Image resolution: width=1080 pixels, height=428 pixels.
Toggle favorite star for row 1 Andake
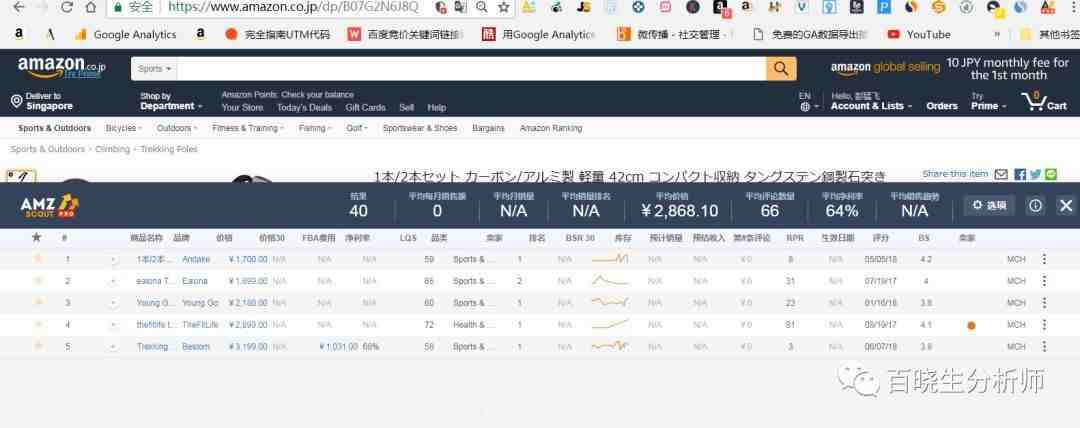(x=39, y=259)
